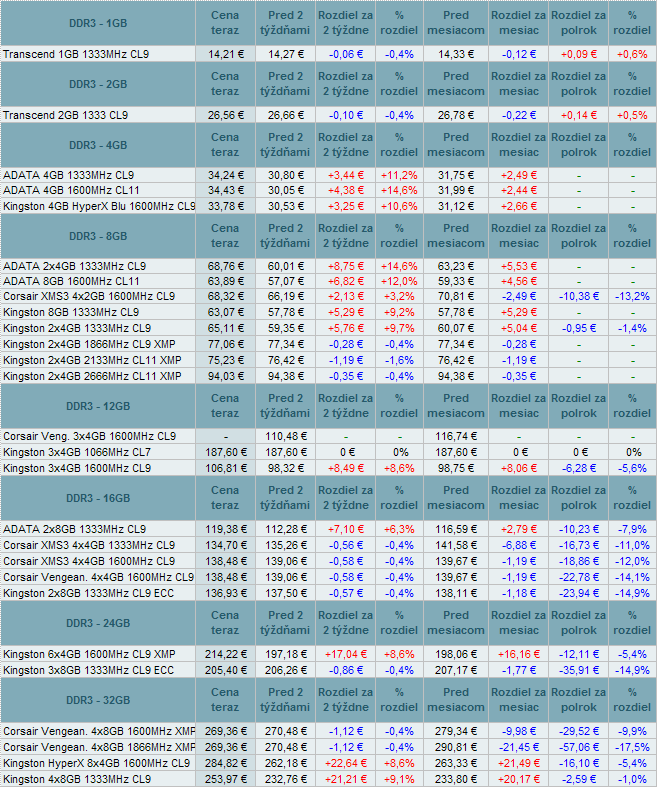Select the '110,48 €' price cell
The width and height of the screenshot is (657, 787).
coord(286,436)
